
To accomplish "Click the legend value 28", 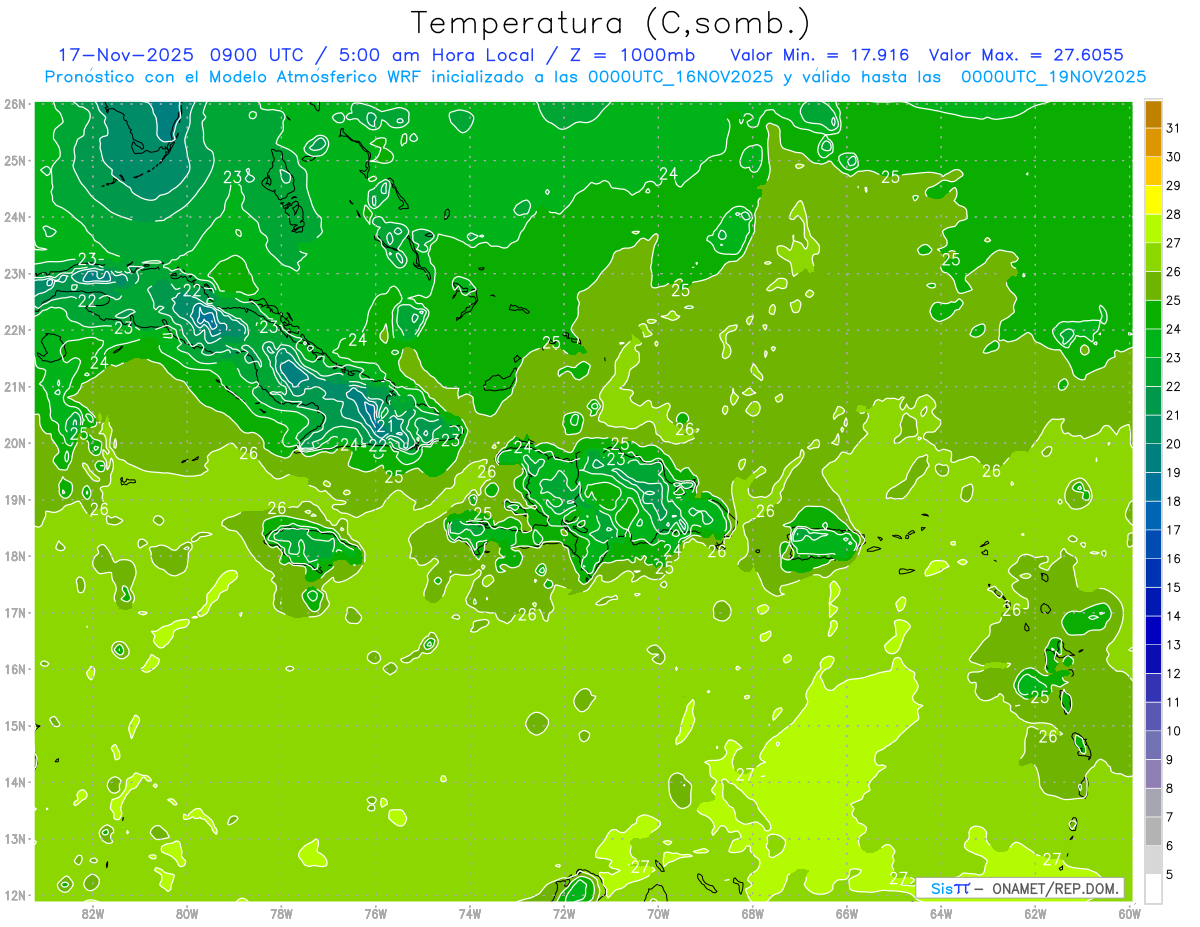I will point(1174,214).
